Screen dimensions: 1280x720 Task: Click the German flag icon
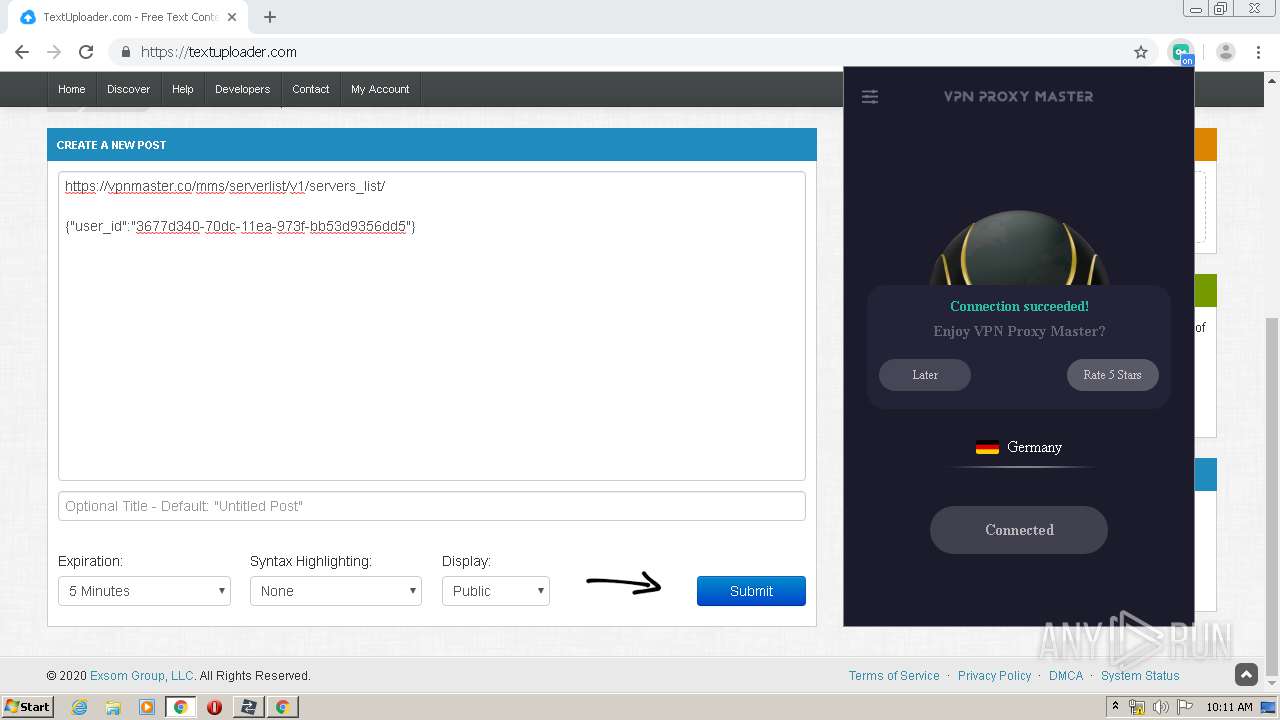pos(987,447)
